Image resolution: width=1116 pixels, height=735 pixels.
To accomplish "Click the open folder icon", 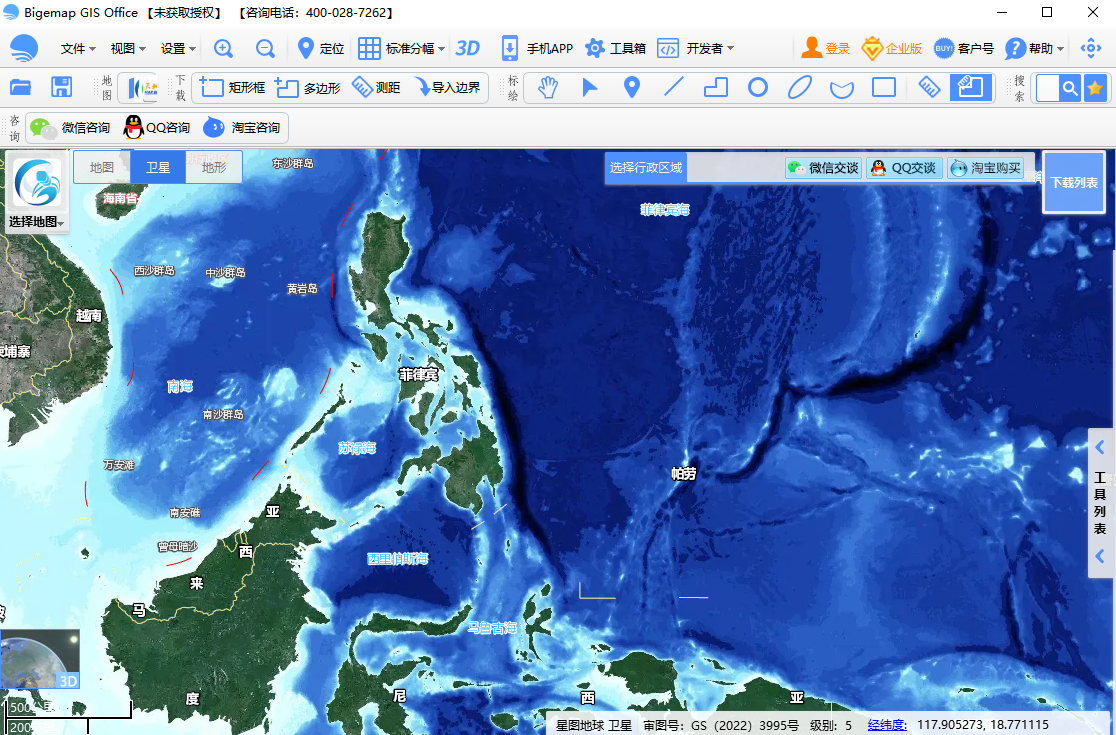I will coord(21,88).
